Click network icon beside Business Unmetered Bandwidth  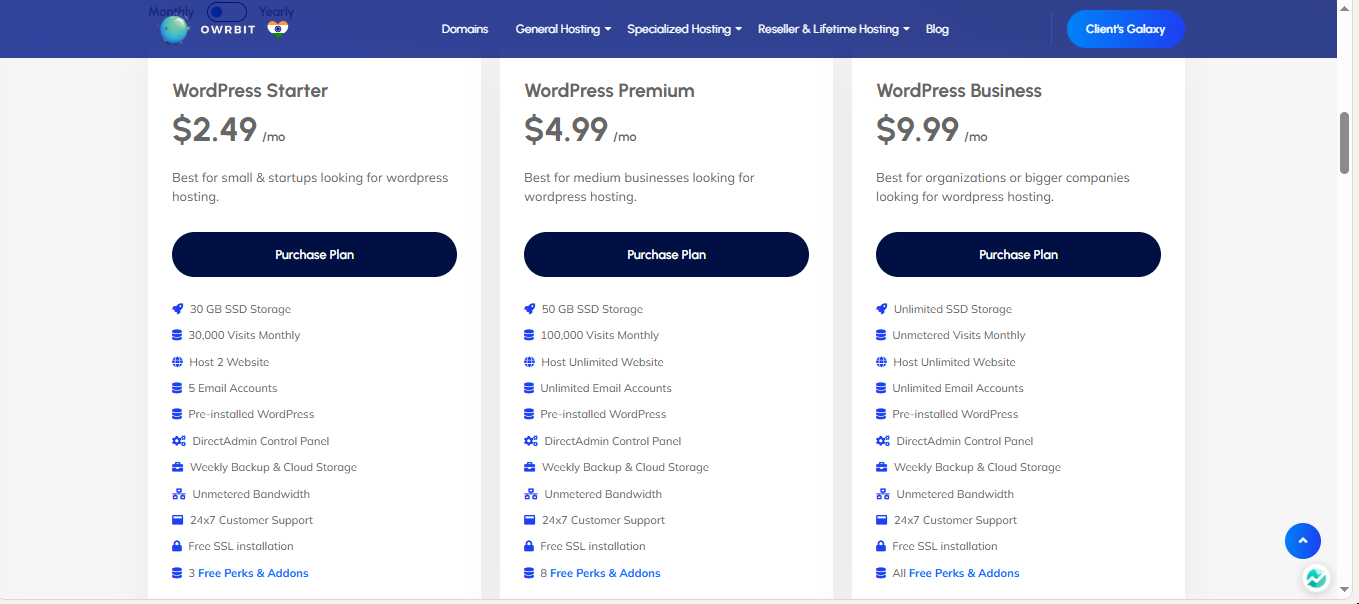click(882, 494)
